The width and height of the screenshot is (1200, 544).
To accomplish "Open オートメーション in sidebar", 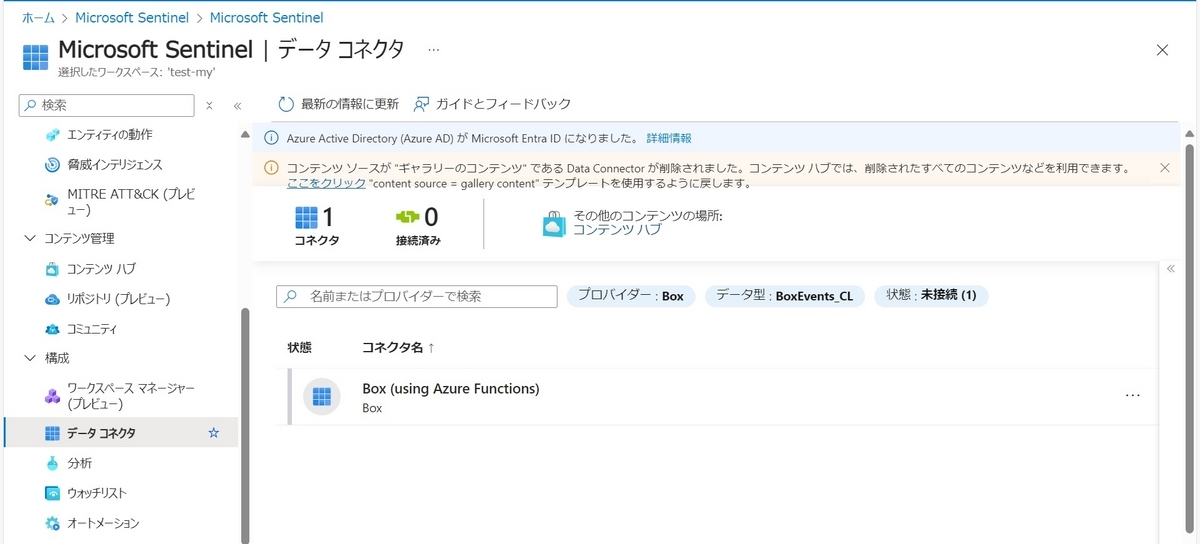I will (x=103, y=523).
